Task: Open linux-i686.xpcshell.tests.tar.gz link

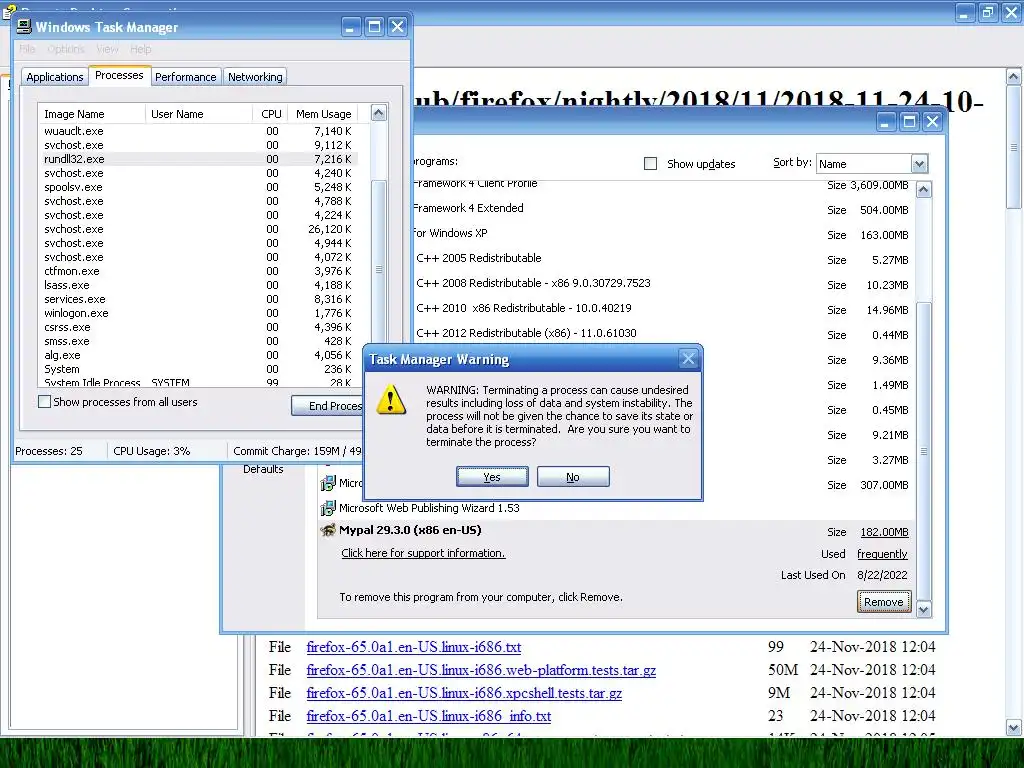Action: coord(464,693)
